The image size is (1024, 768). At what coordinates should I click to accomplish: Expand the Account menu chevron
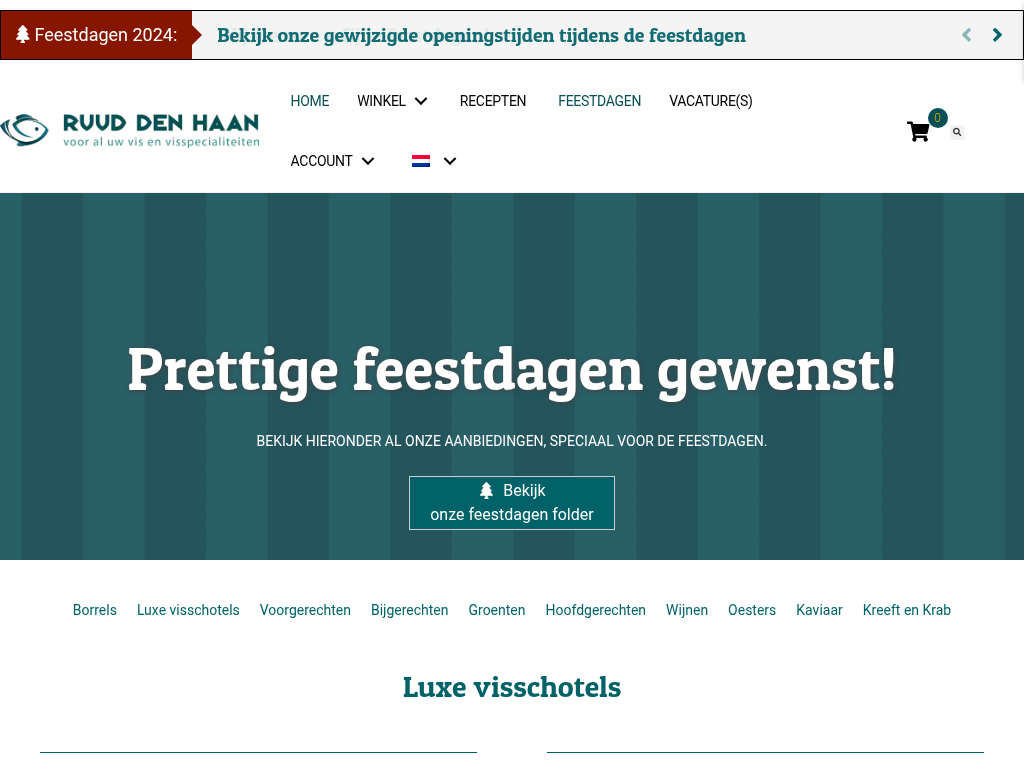click(x=368, y=161)
